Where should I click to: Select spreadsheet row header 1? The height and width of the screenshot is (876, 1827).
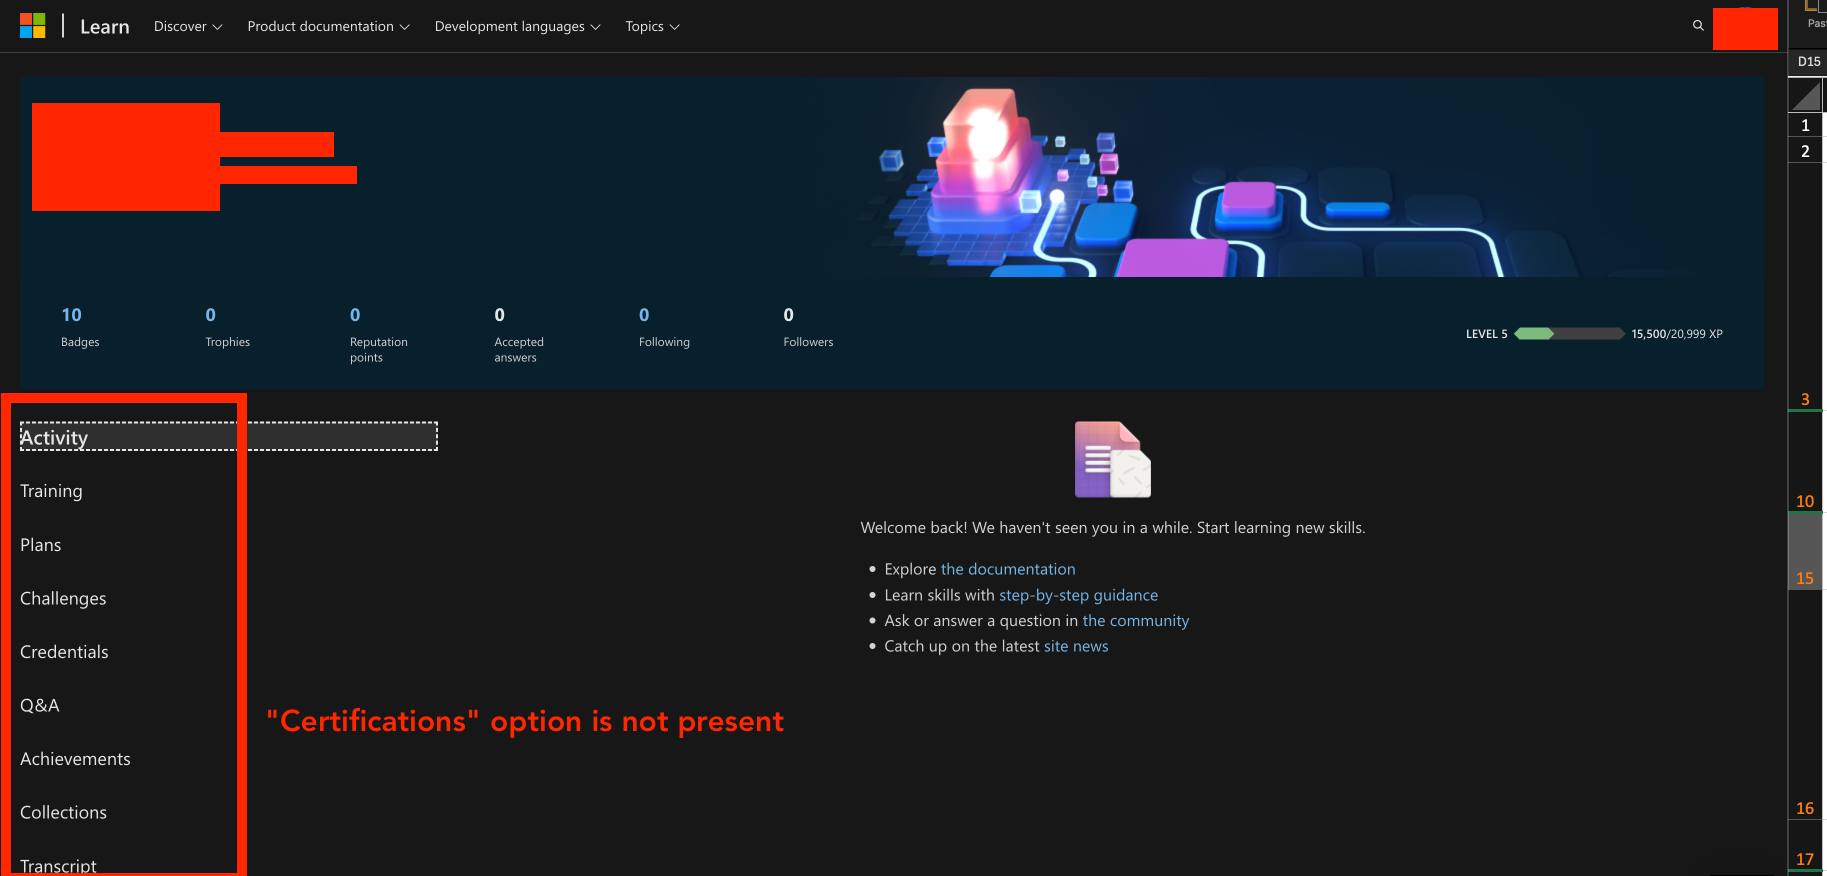(1805, 125)
